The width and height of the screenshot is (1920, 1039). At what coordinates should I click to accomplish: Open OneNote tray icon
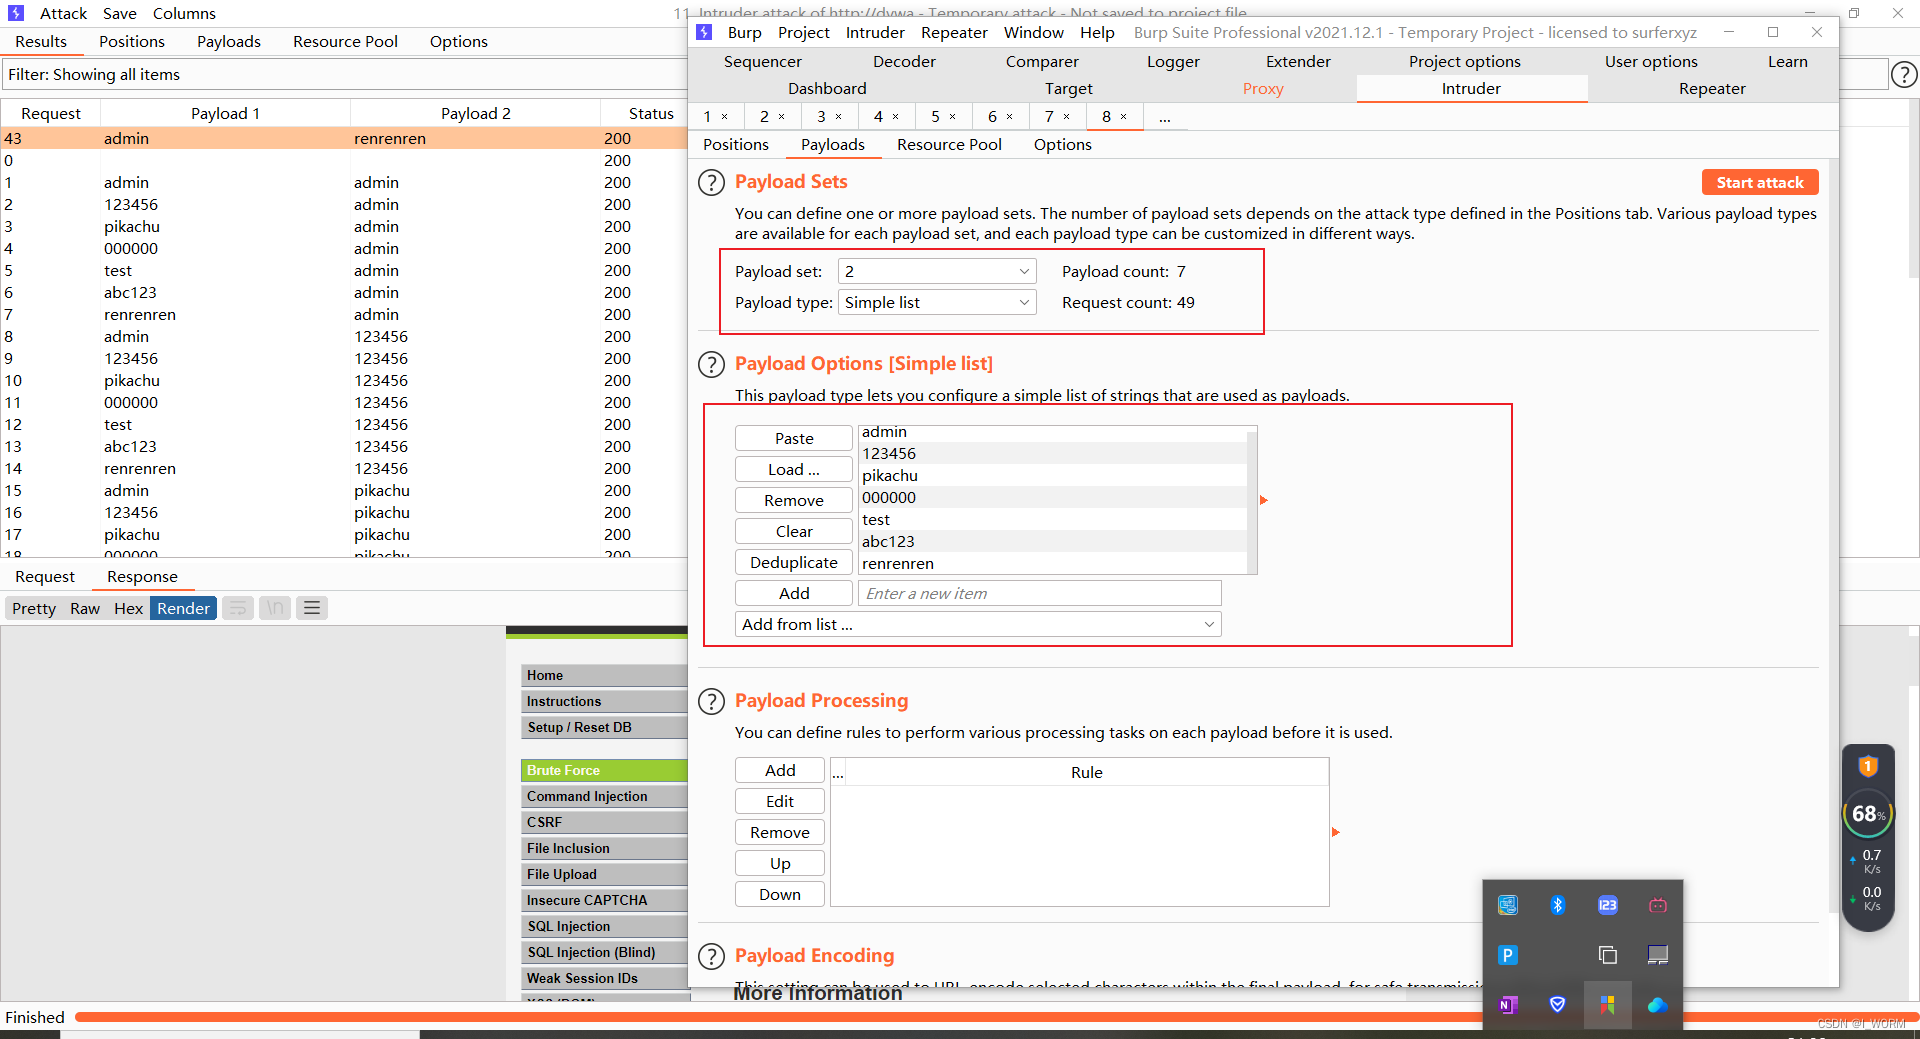1508,1005
